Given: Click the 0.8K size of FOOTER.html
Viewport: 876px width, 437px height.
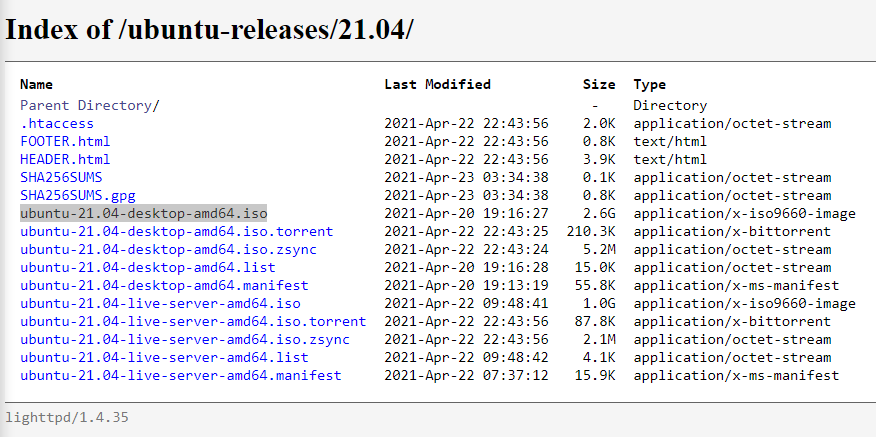Looking at the screenshot, I should point(599,141).
